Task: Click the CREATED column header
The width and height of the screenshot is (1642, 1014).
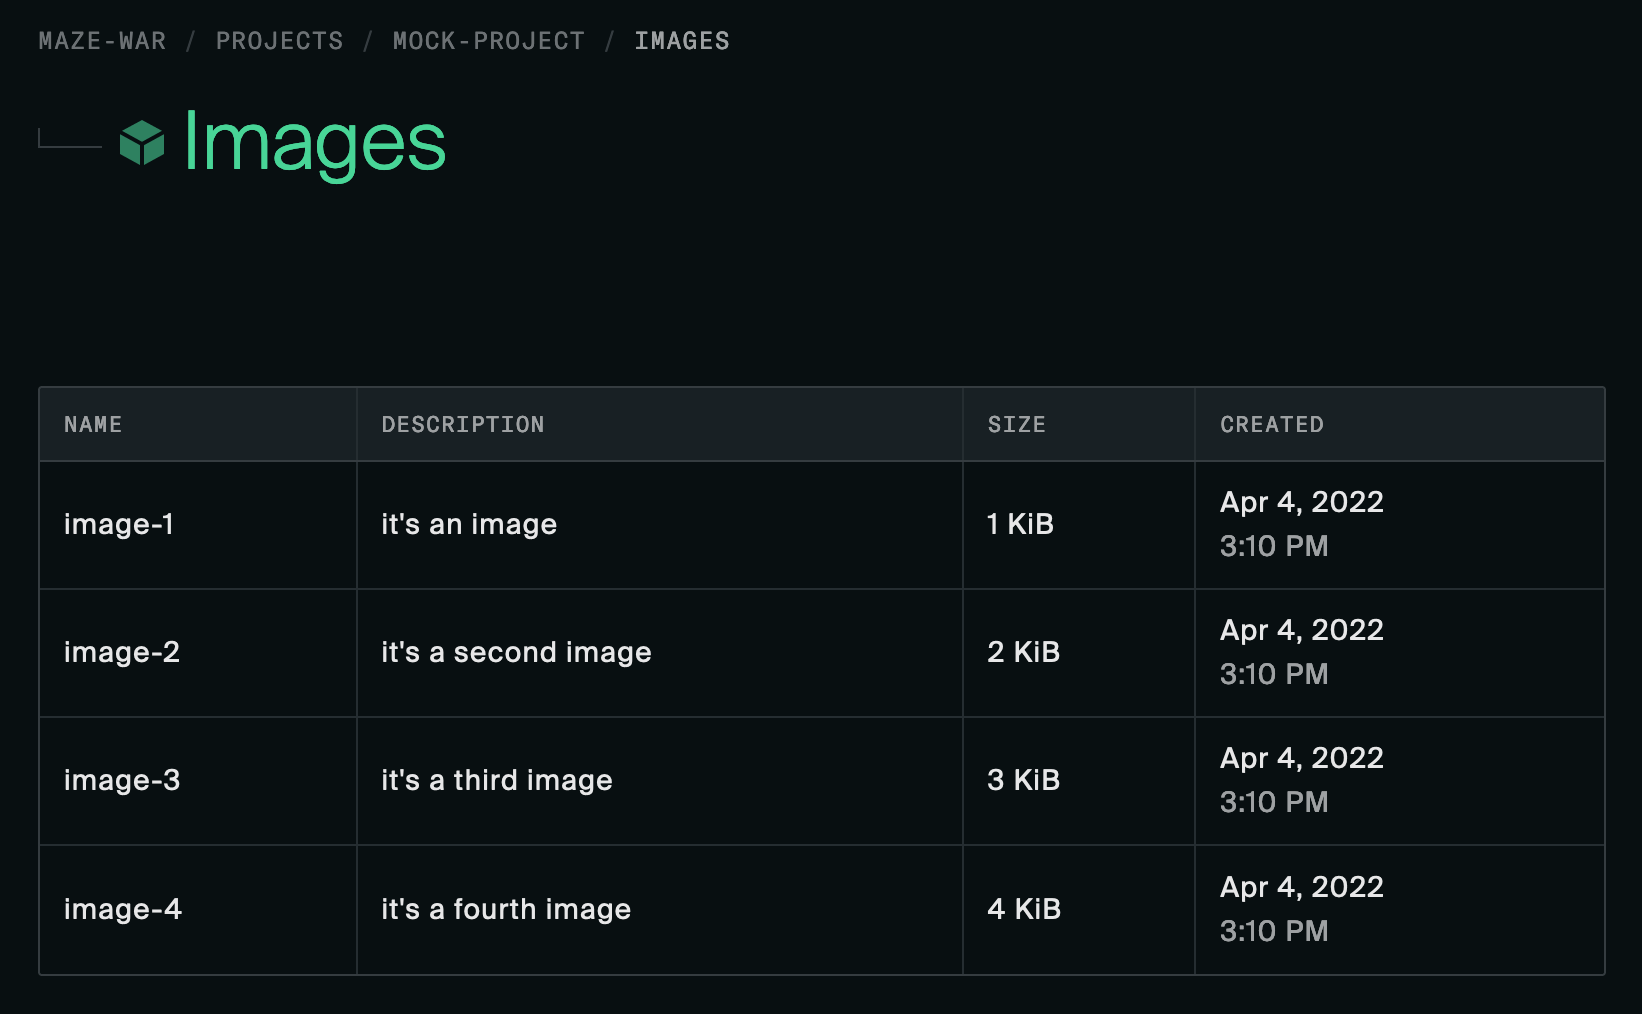Action: click(x=1271, y=425)
